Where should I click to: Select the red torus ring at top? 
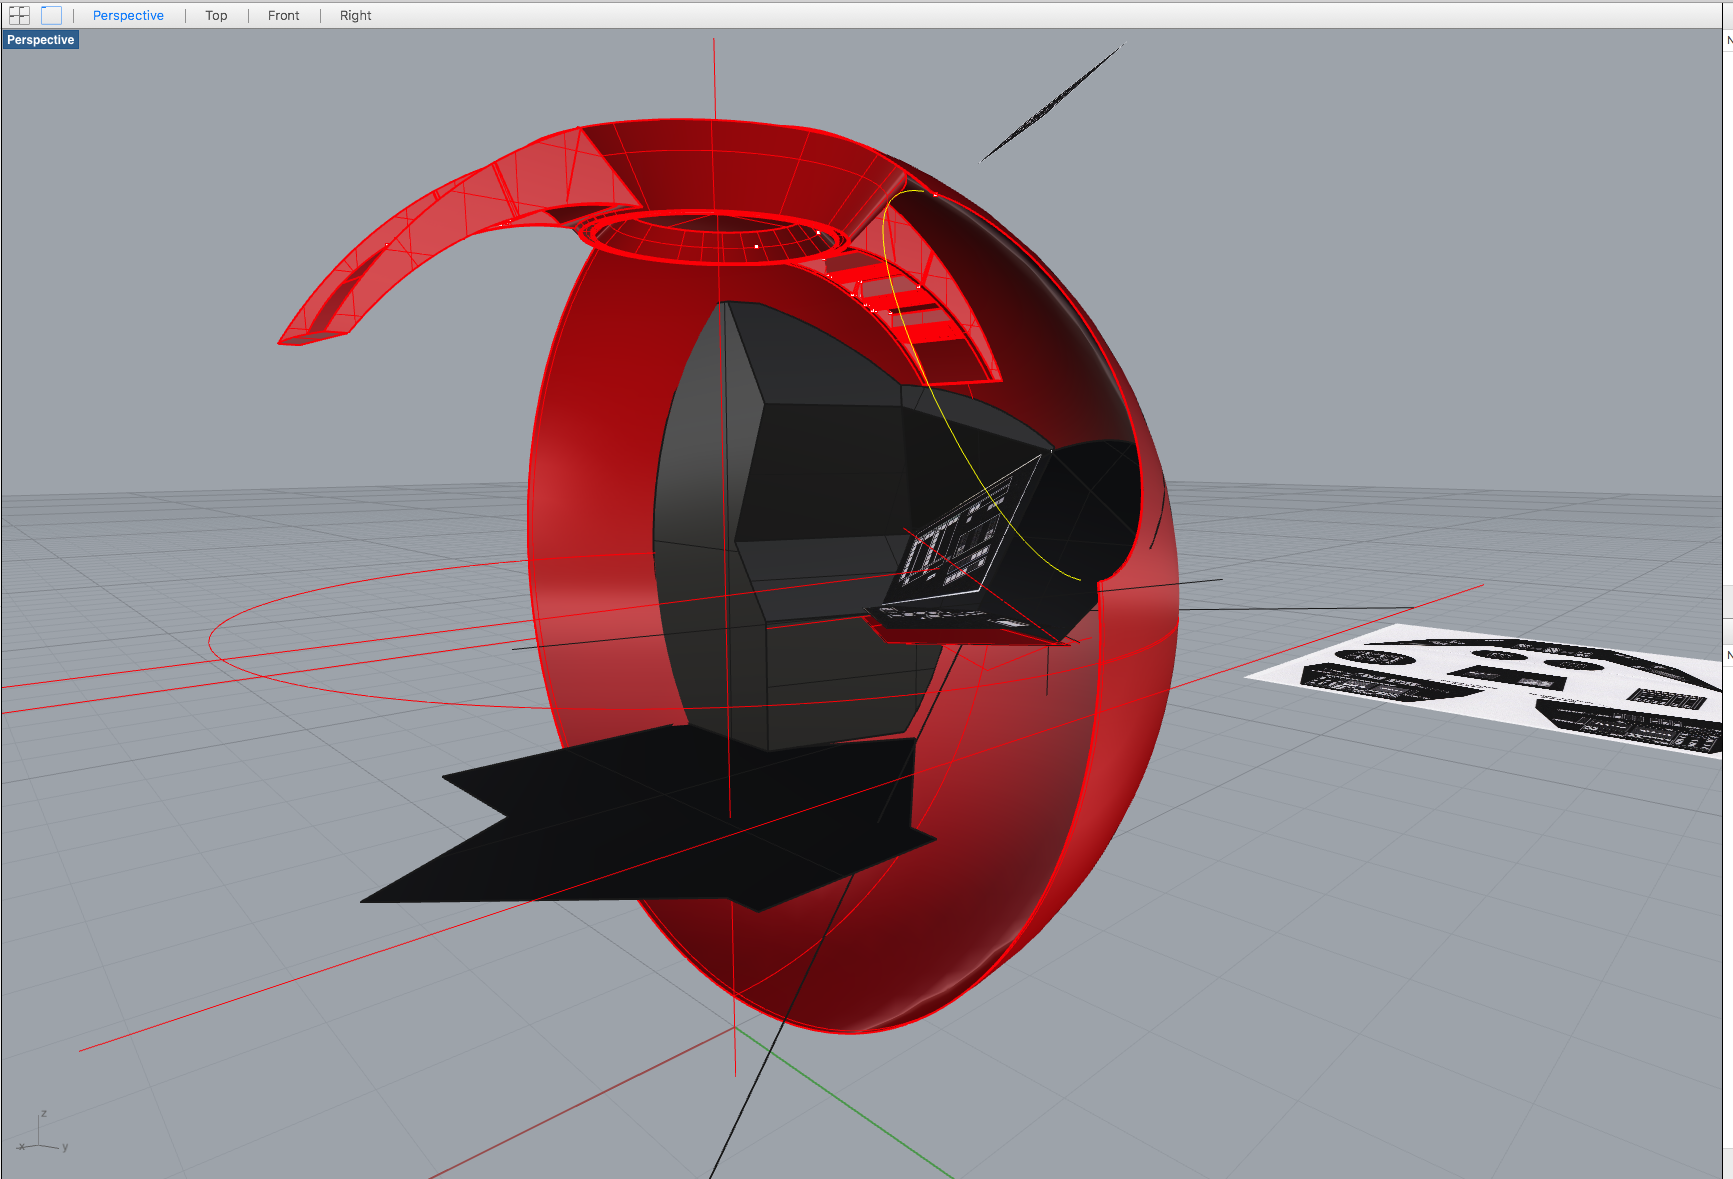pos(715,236)
